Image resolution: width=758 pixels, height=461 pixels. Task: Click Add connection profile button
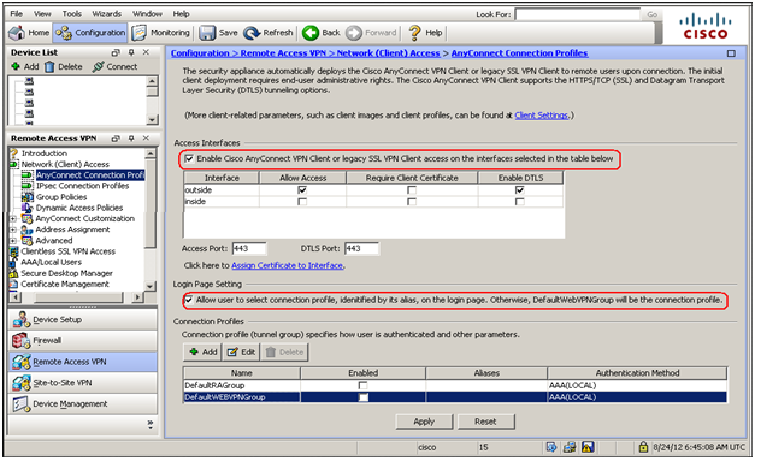click(202, 352)
